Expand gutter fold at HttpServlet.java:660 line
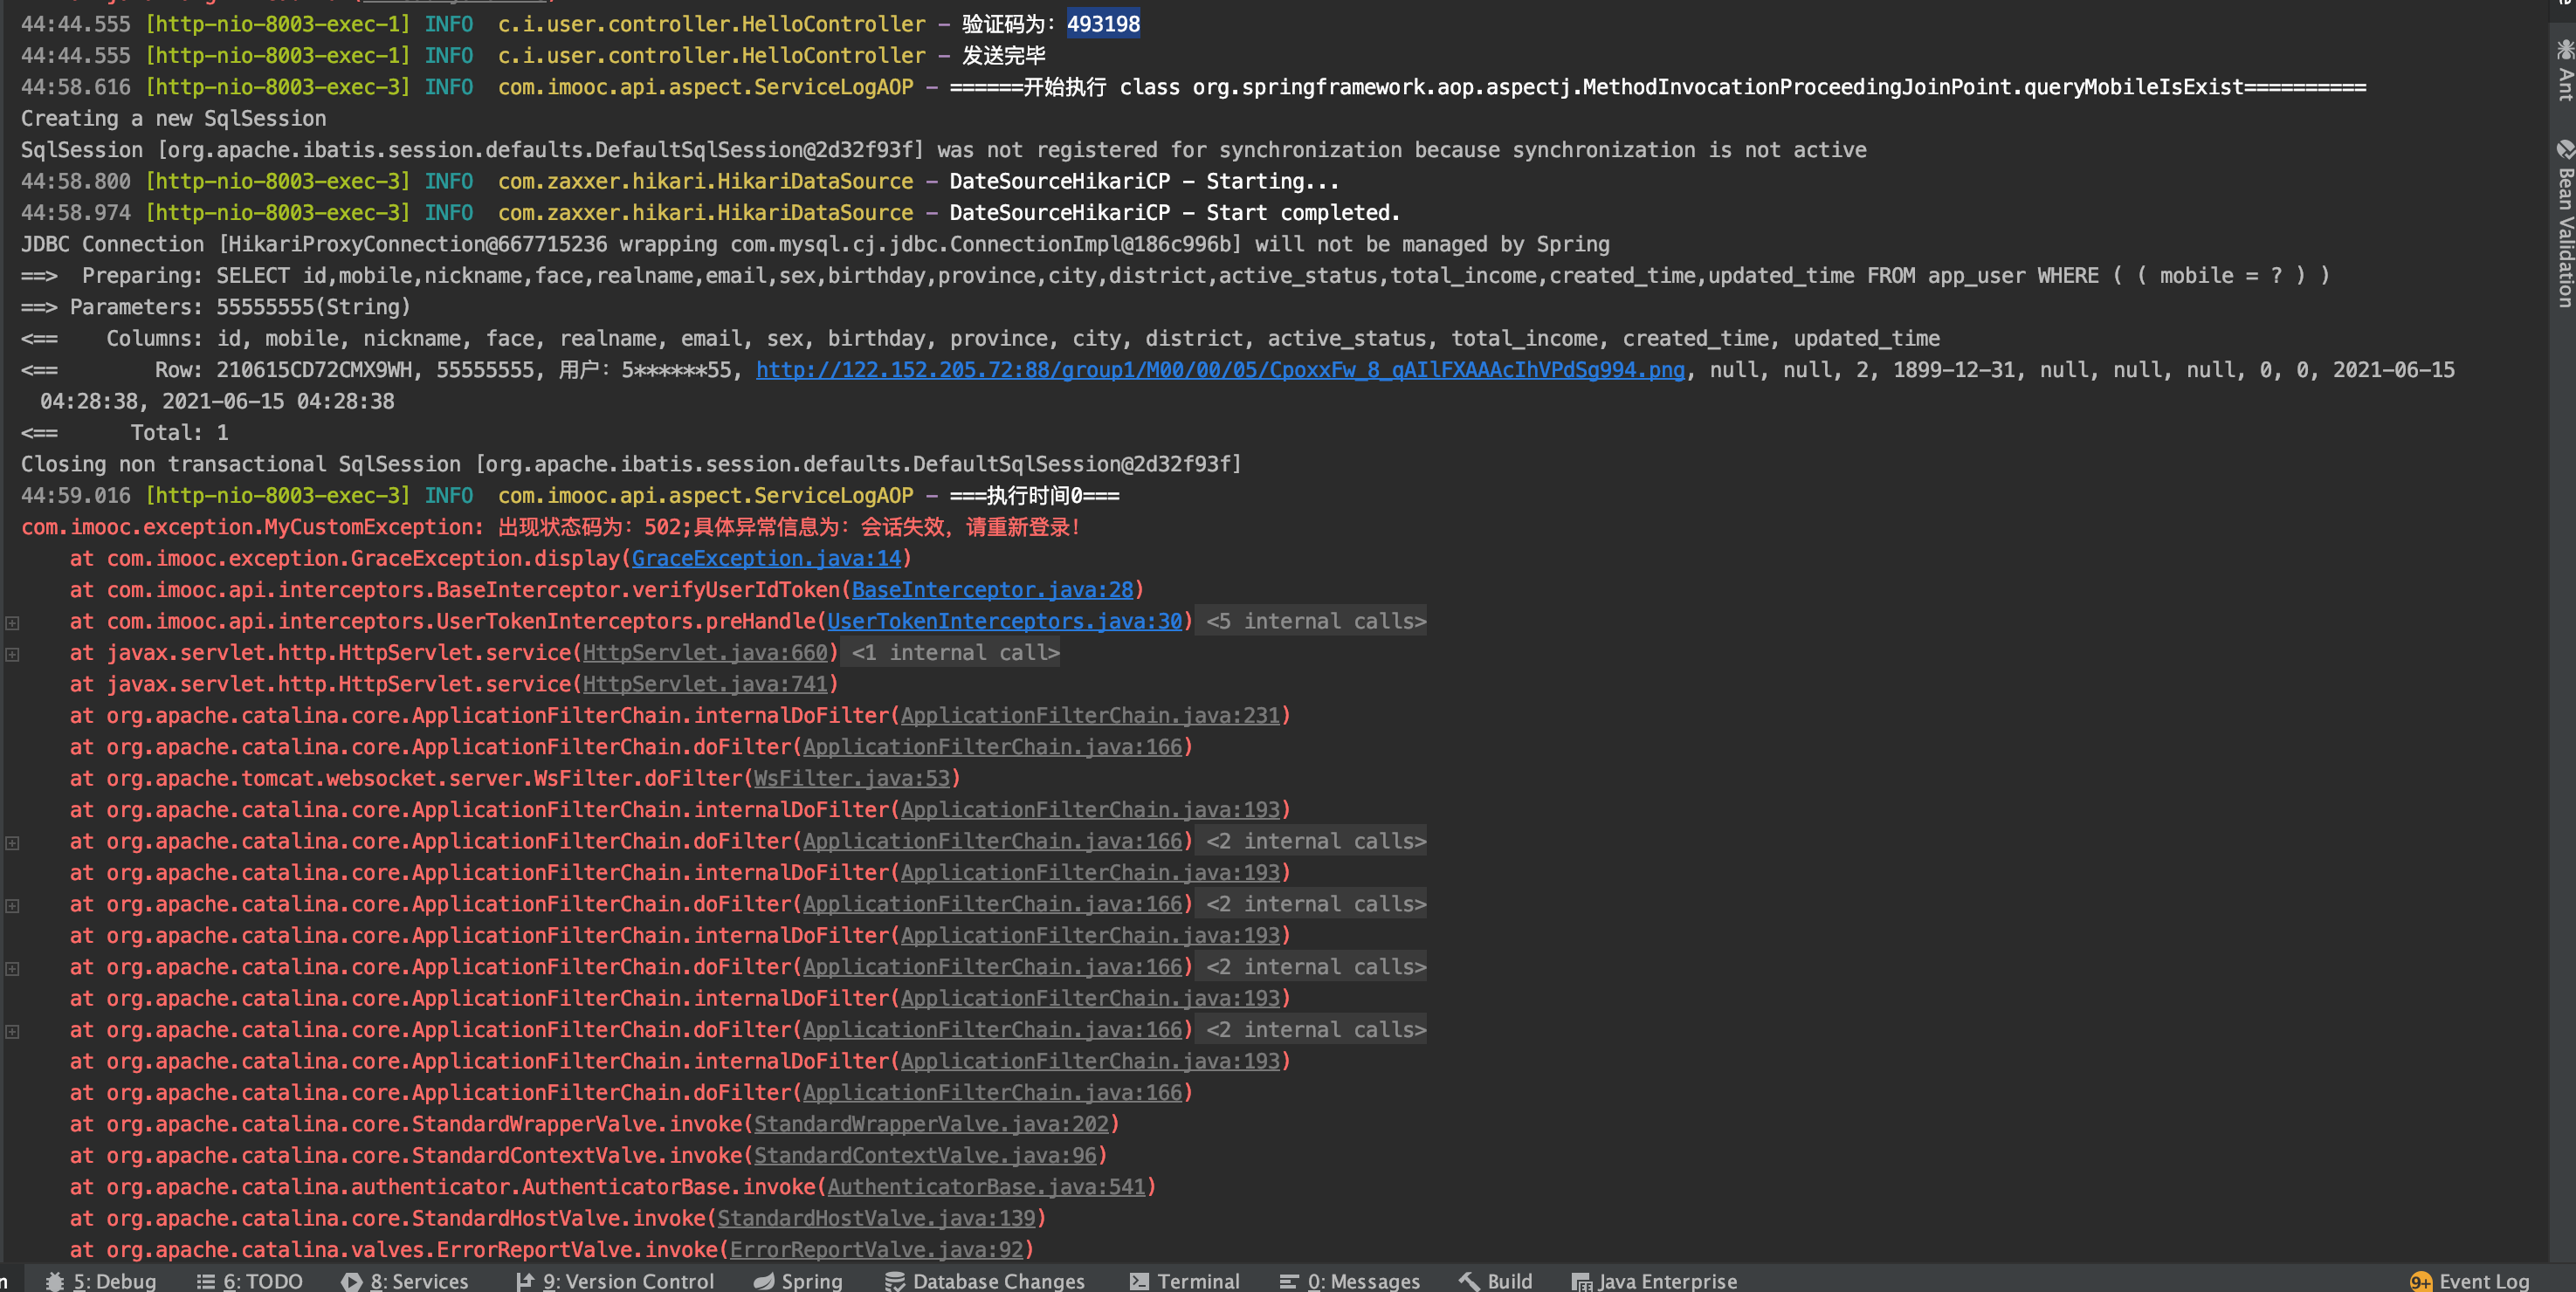The image size is (2576, 1292). (13, 654)
